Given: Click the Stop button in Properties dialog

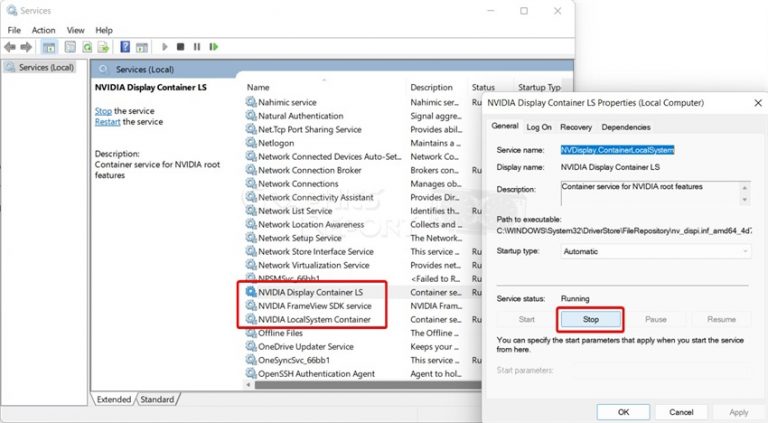Looking at the screenshot, I should [x=591, y=319].
